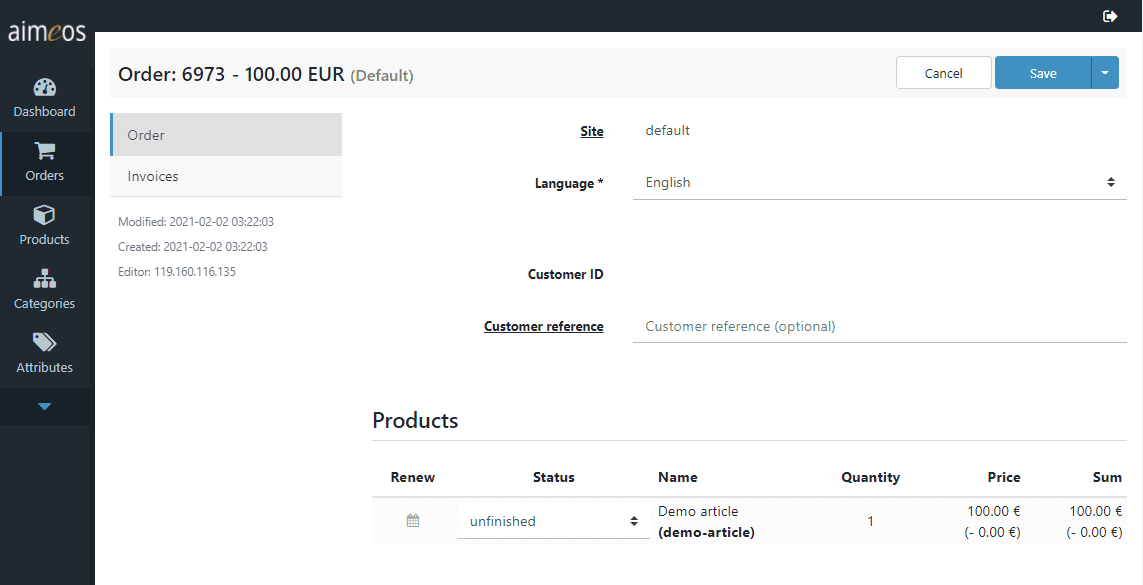Expand more sidebar menu items arrow
This screenshot has width=1143, height=585.
pos(44,407)
